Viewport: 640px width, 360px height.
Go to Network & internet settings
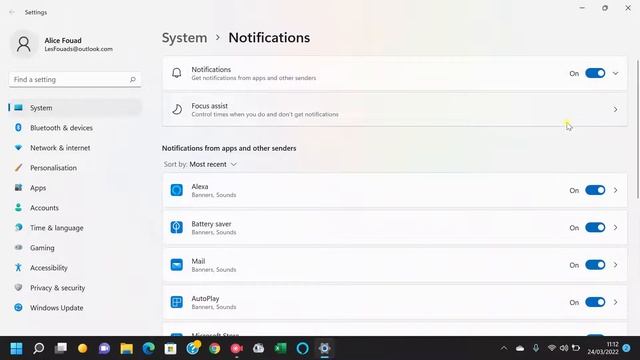[x=75, y=148]
